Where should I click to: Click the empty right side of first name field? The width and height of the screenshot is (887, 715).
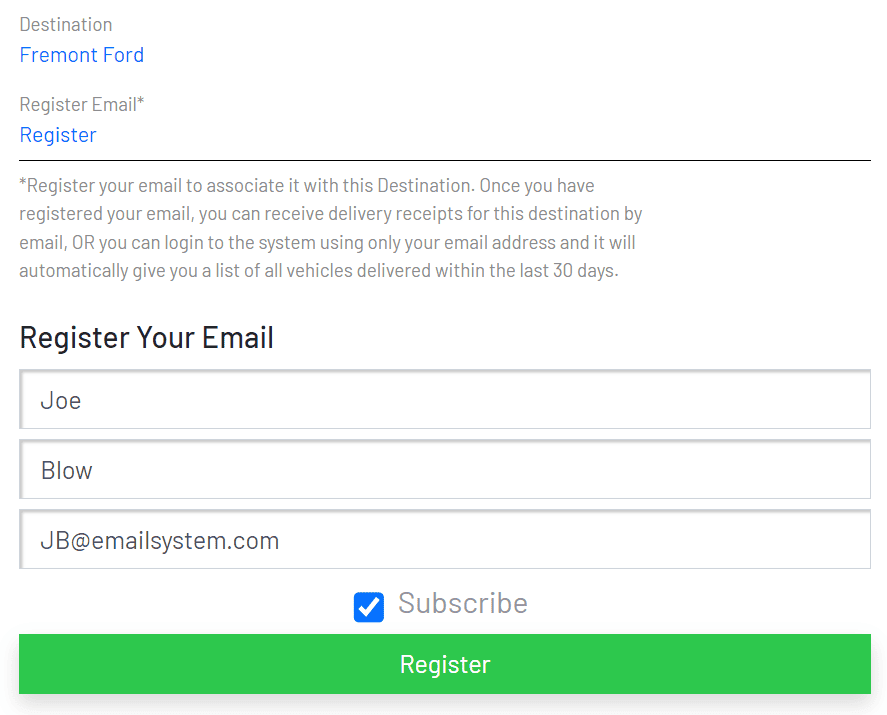click(700, 400)
